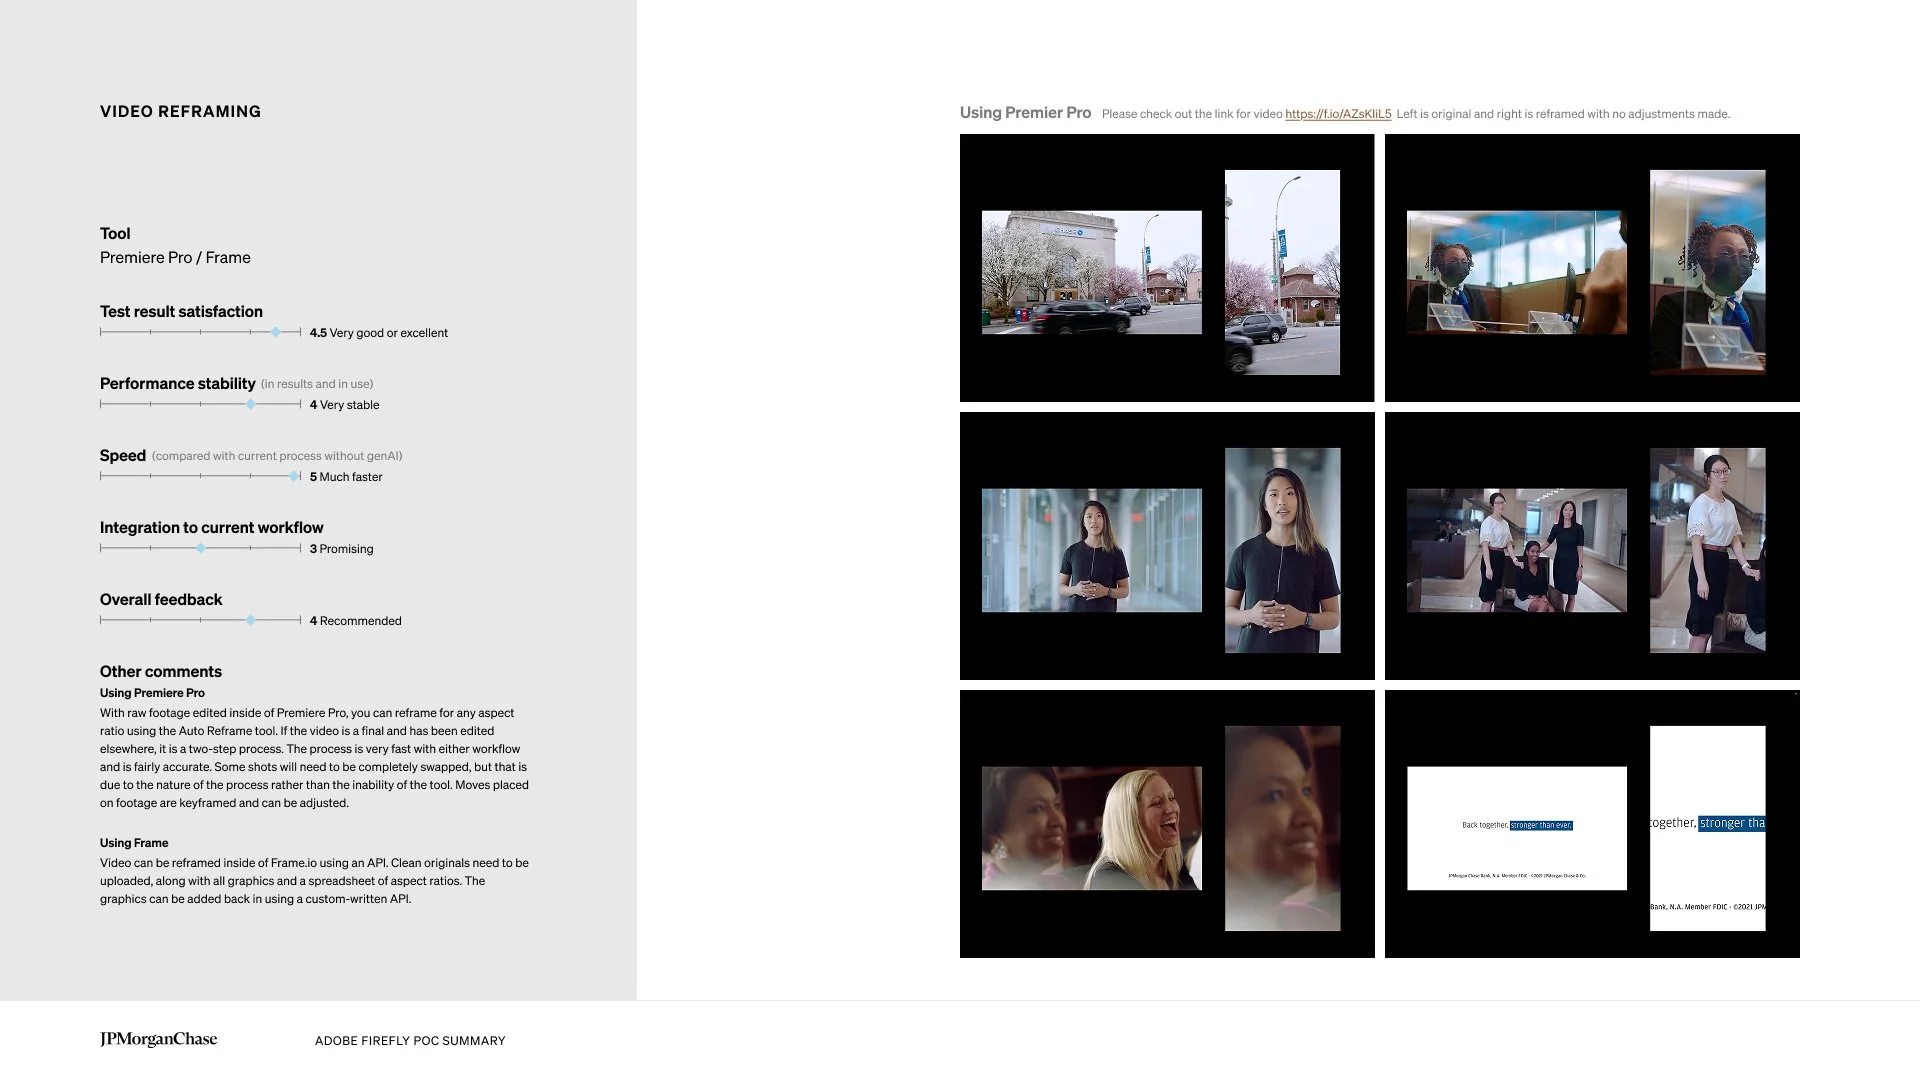Click the VIDEO REFRAMING heading
Image resolution: width=1920 pixels, height=1080 pixels.
point(180,111)
